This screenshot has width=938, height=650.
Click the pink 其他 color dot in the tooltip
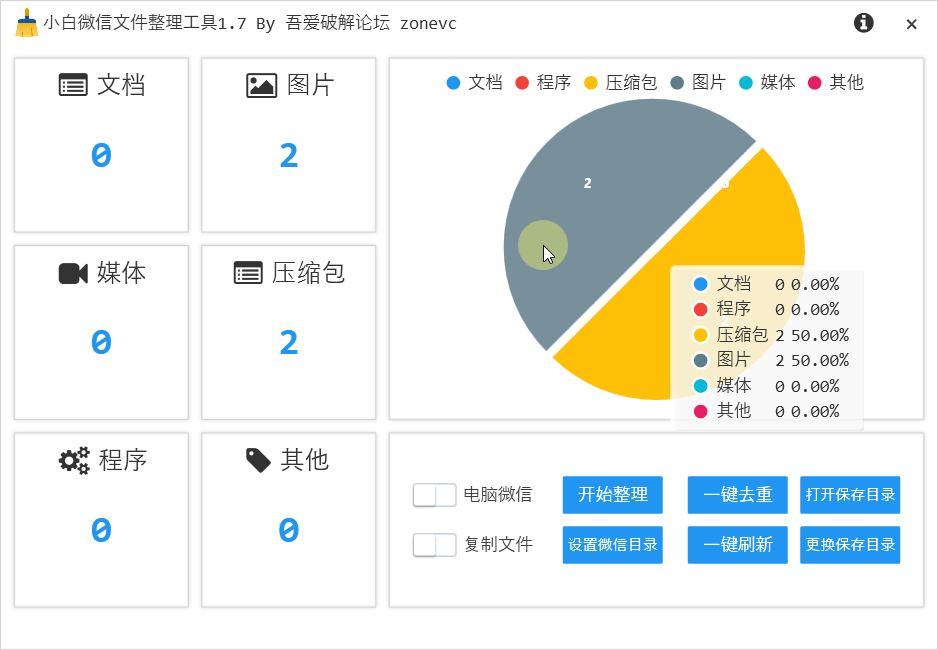(700, 410)
